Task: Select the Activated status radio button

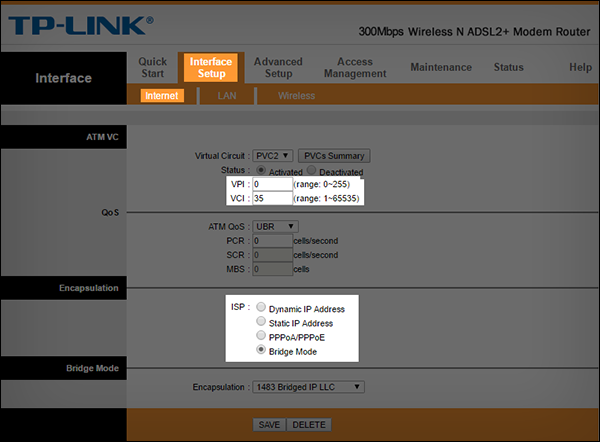Action: tap(261, 170)
